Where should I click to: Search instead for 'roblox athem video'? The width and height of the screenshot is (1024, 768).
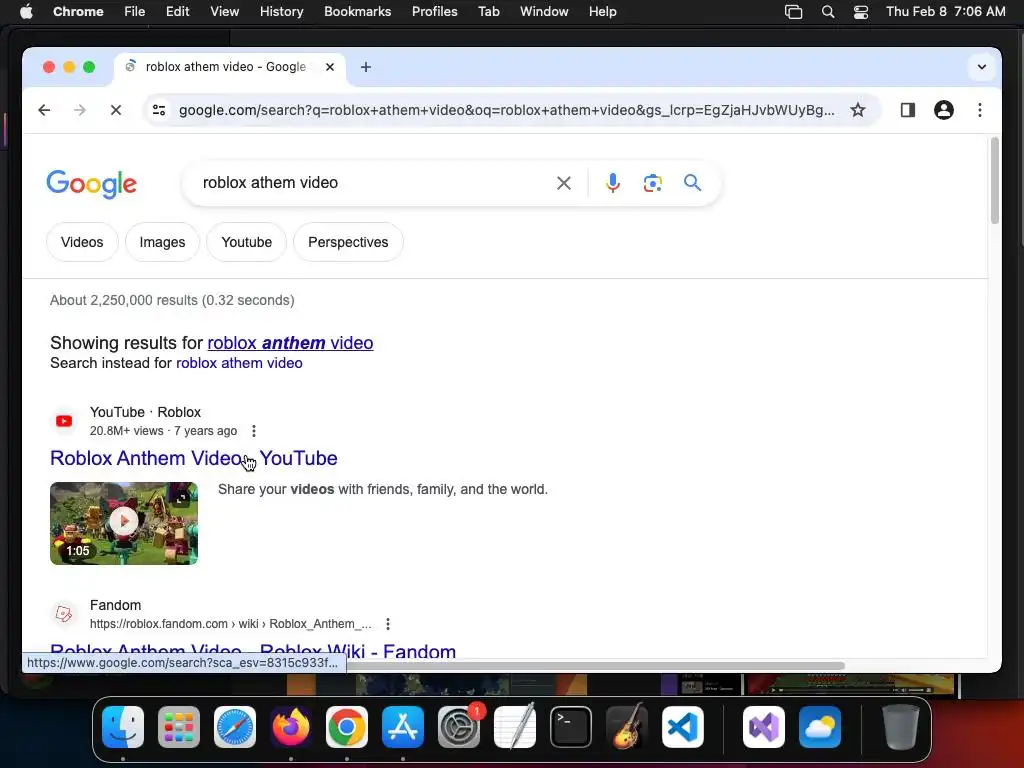pos(239,363)
